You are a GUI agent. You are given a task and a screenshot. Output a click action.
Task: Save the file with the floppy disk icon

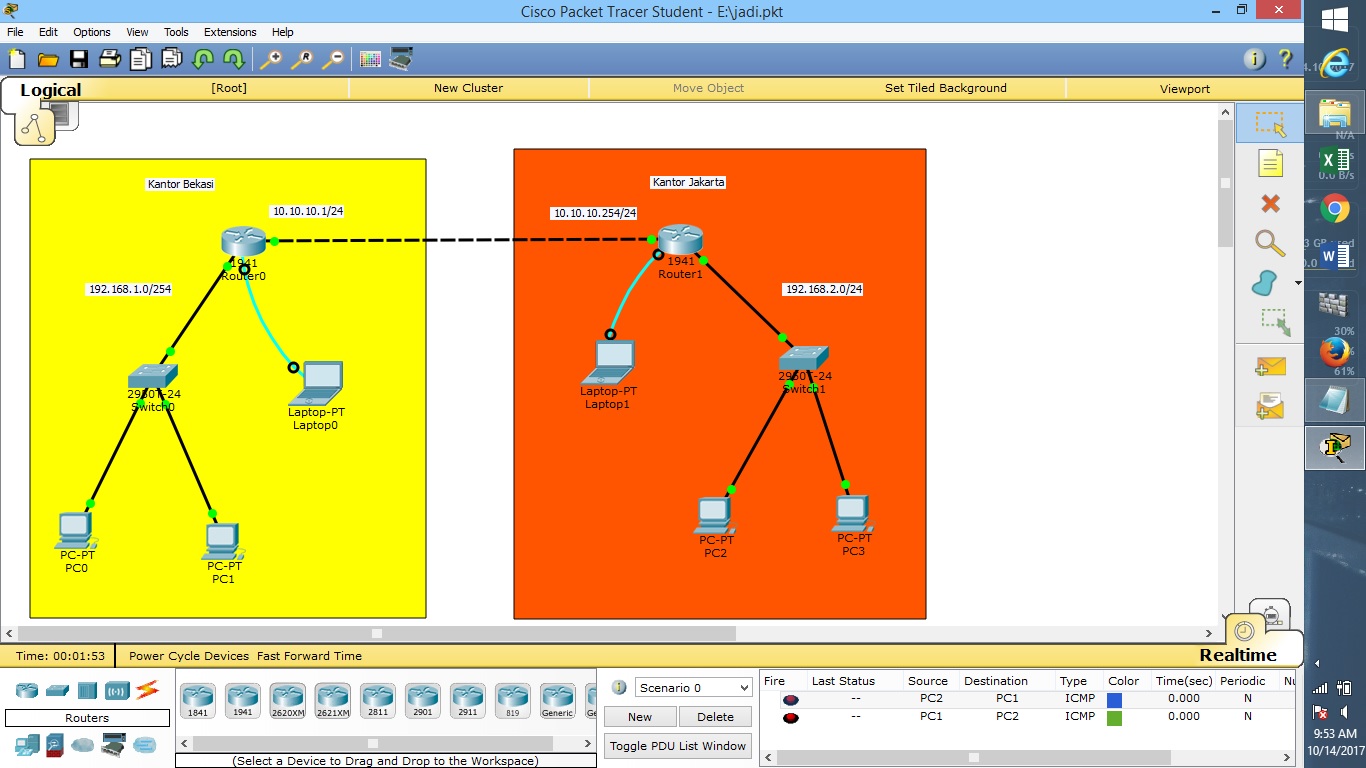[x=78, y=59]
